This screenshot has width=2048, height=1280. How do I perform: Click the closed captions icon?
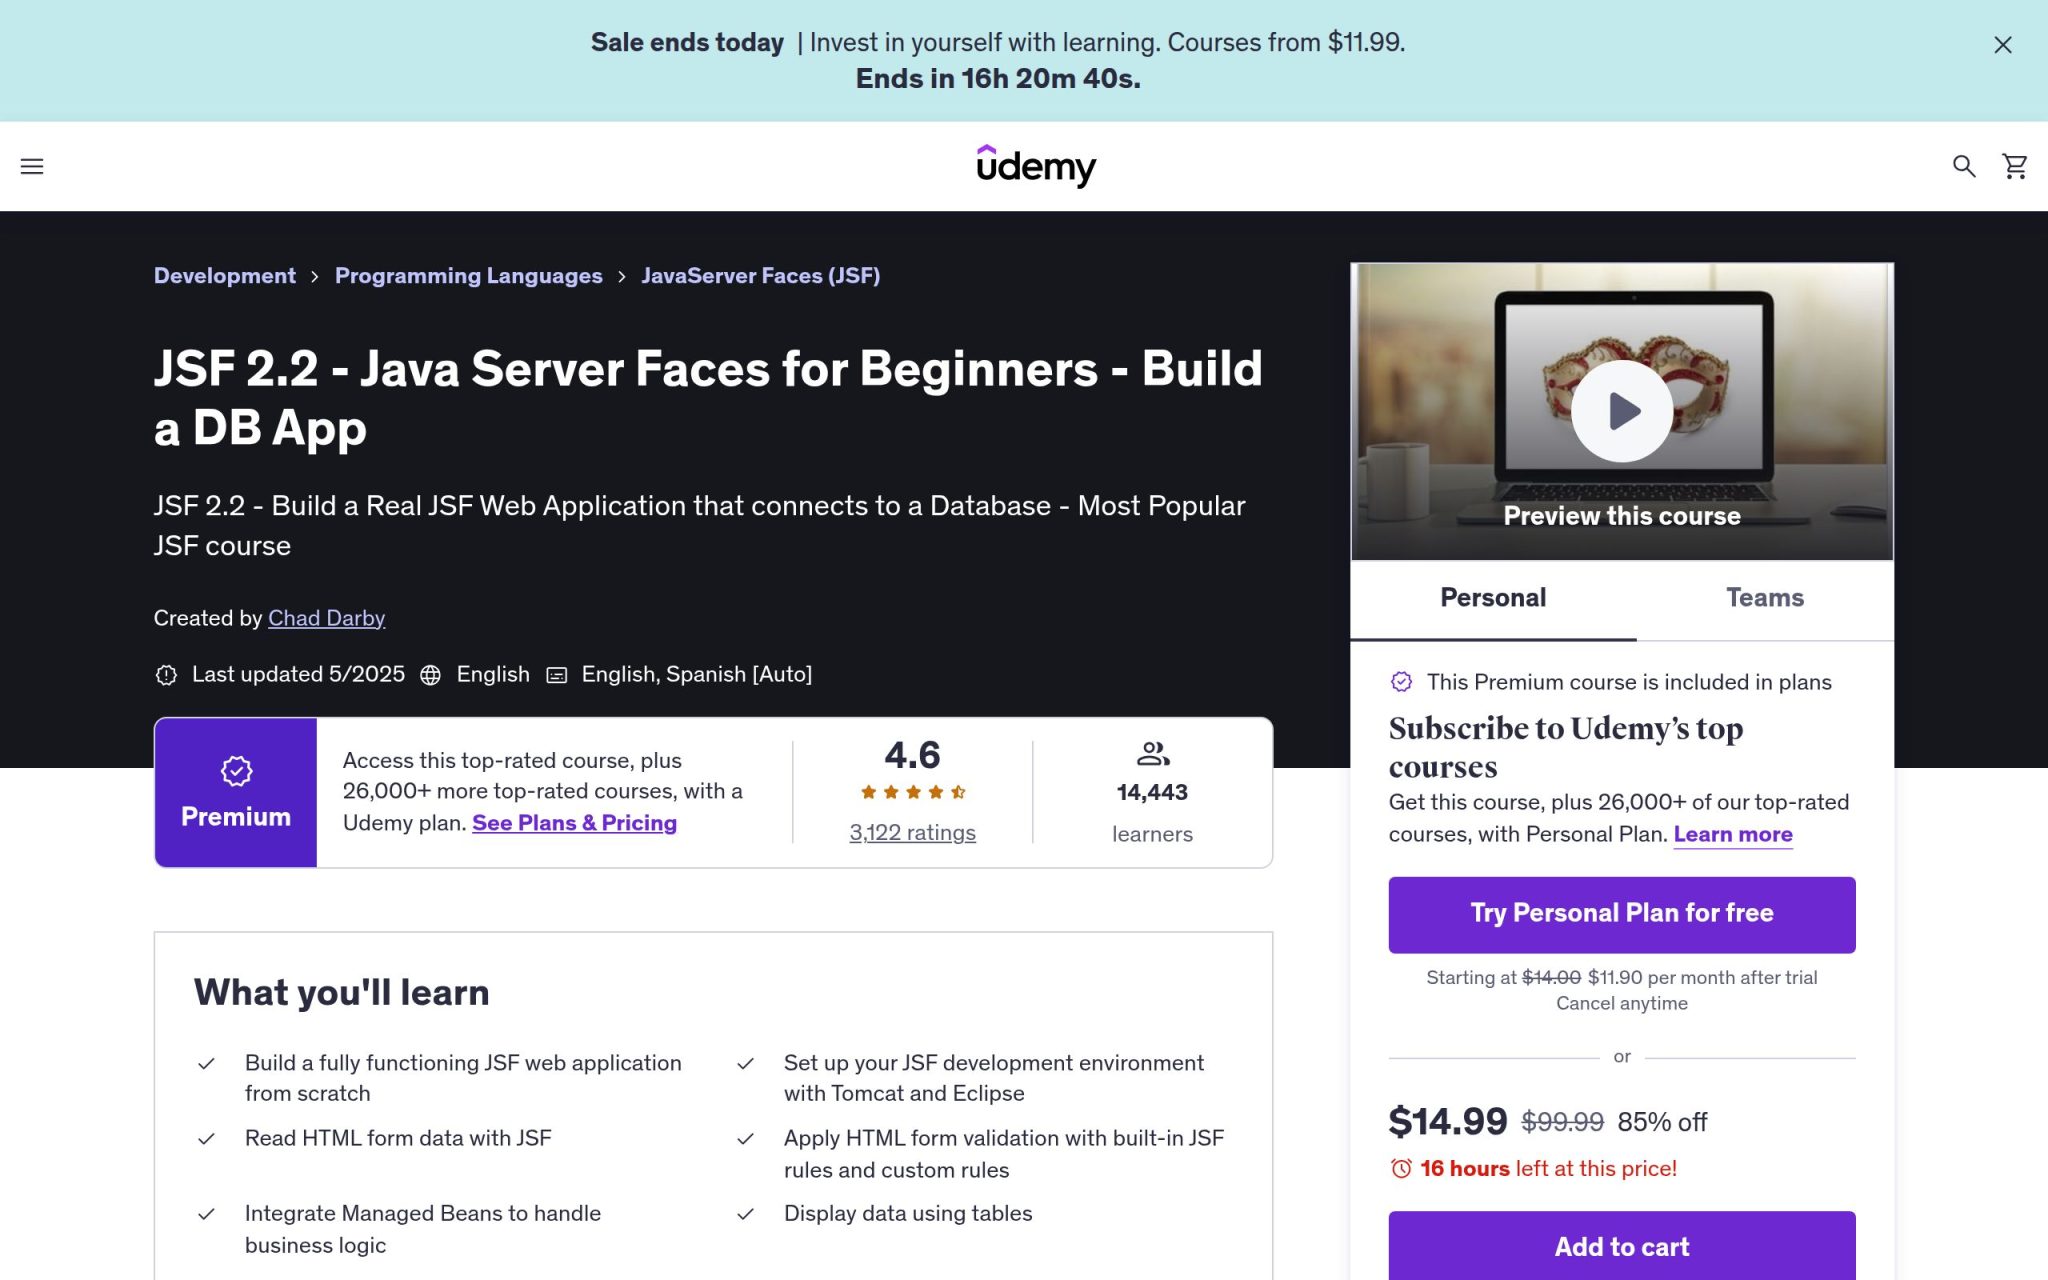pyautogui.click(x=557, y=675)
